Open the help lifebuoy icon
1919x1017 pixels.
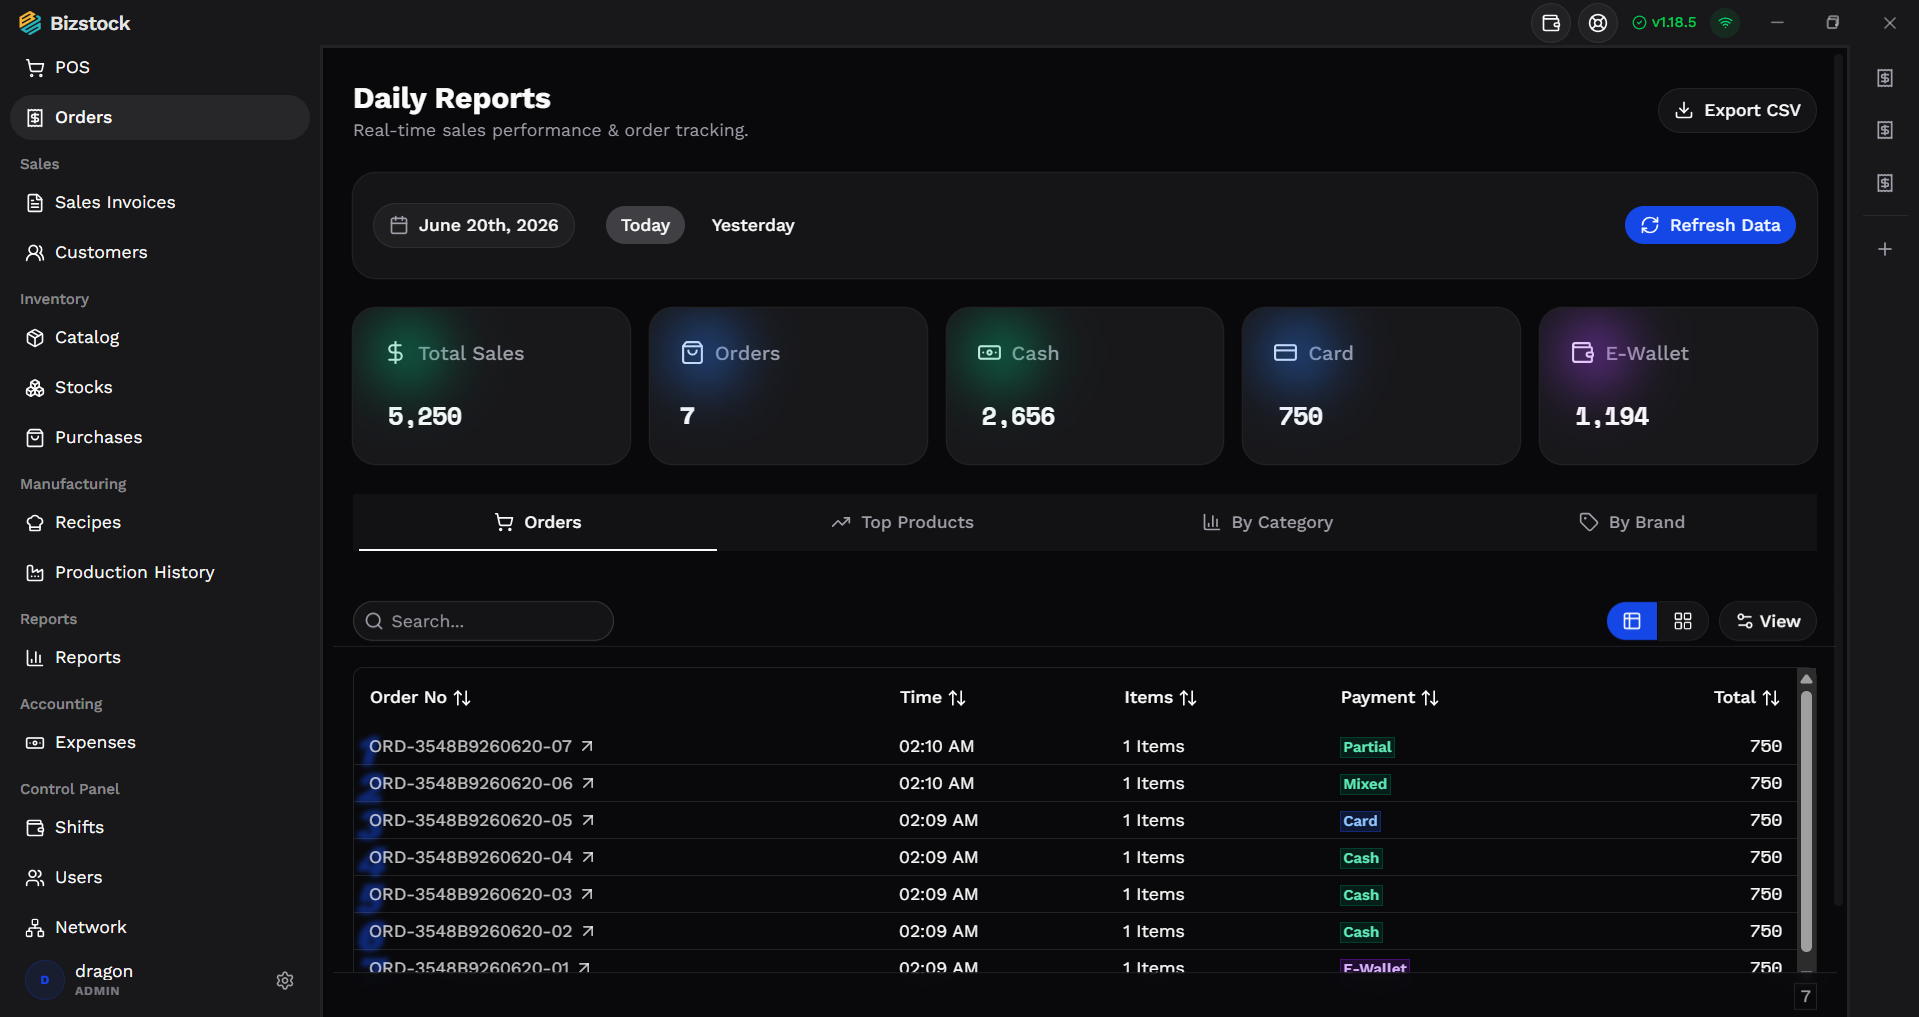[x=1598, y=23]
